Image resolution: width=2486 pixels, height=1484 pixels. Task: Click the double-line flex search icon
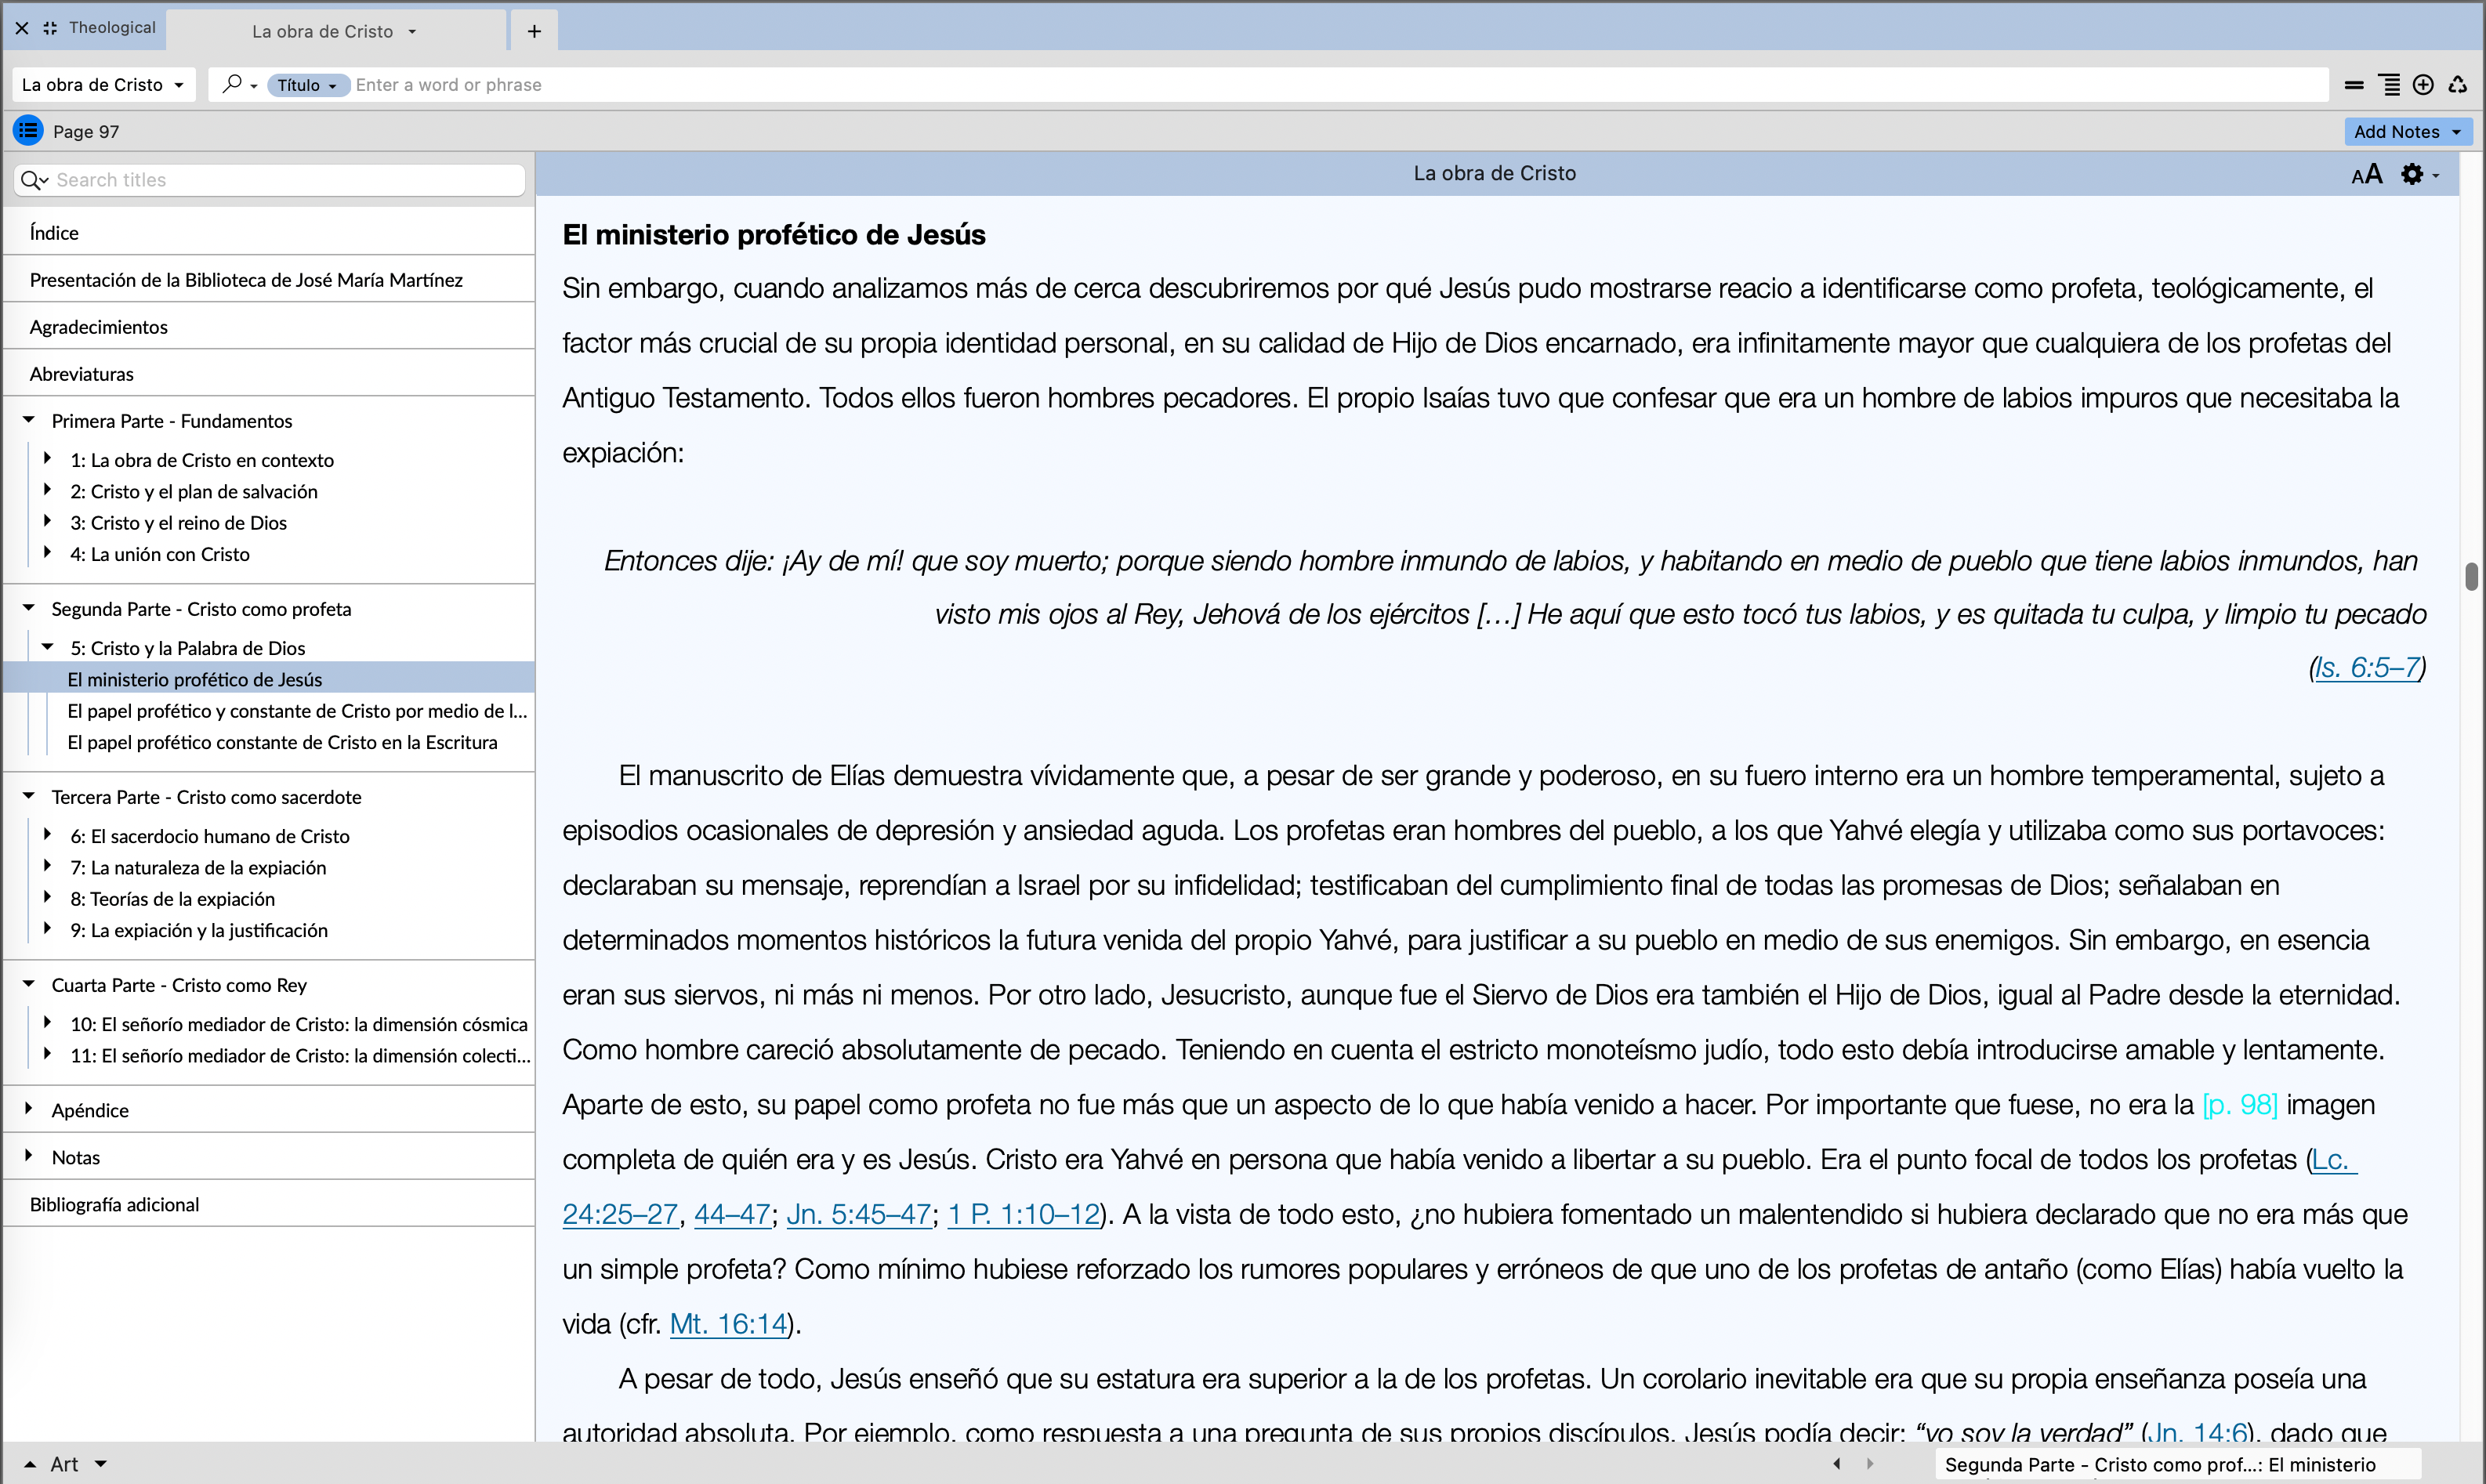[x=2354, y=85]
